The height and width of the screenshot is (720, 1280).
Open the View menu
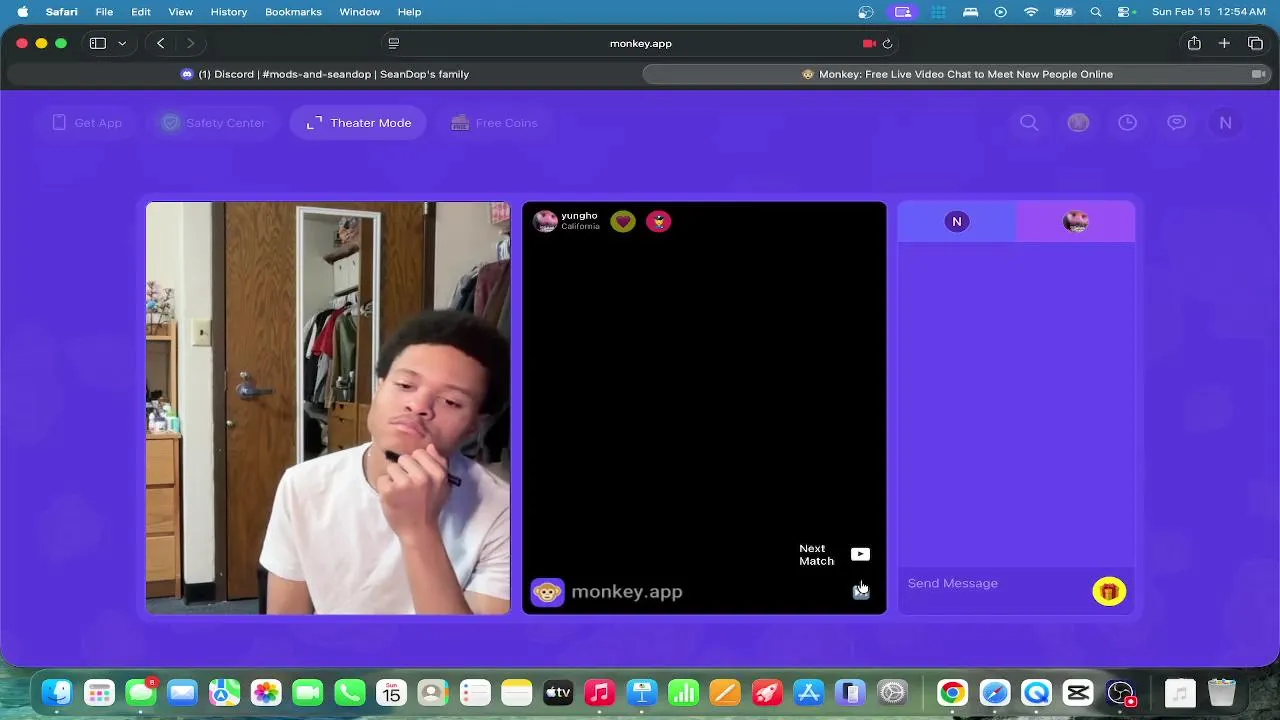click(180, 12)
